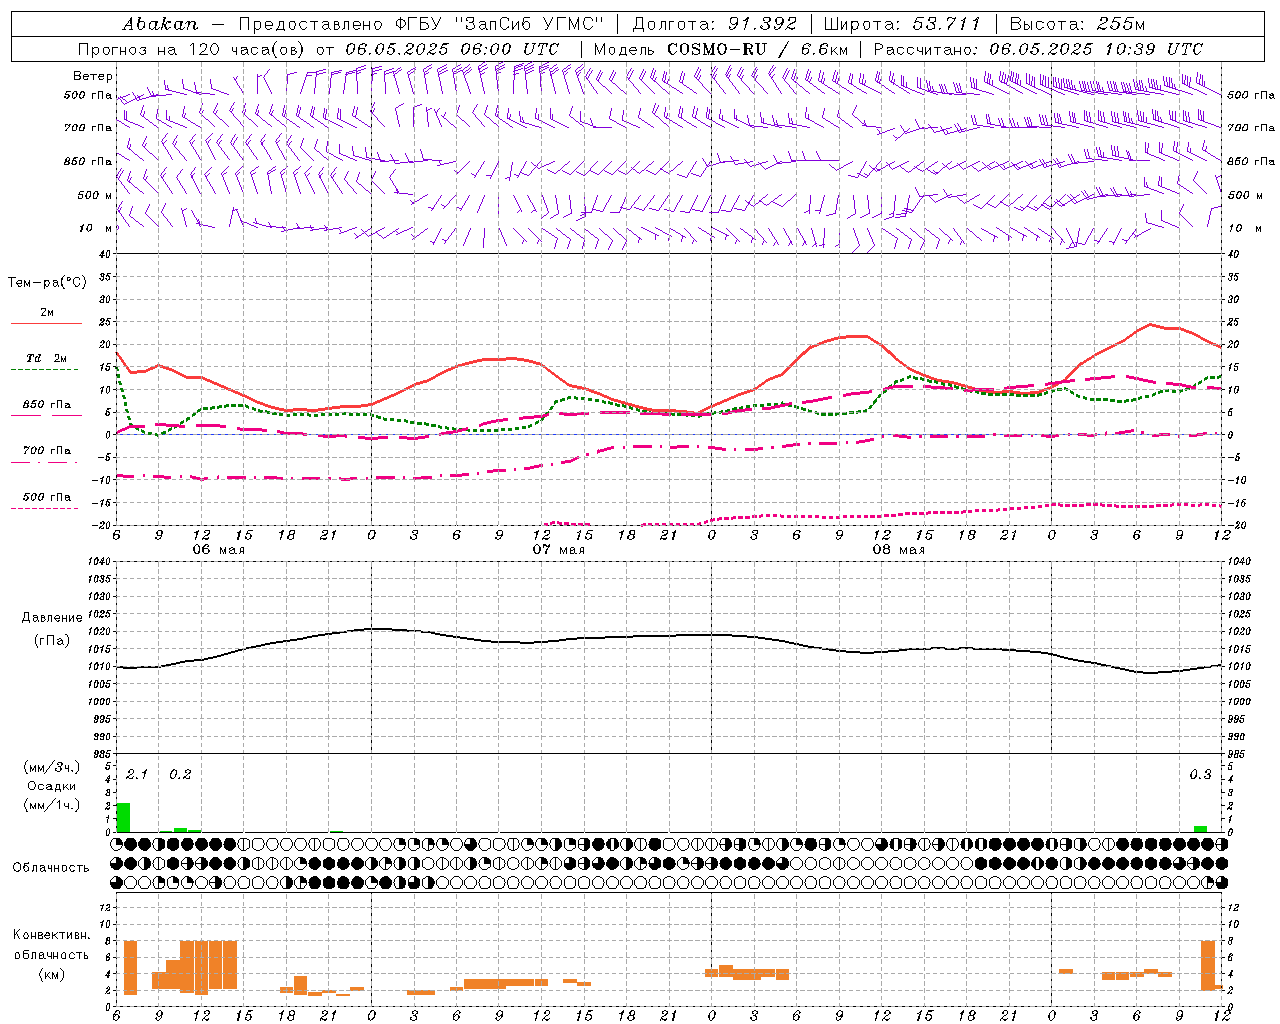Click the Осадки precipitation label
Image resolution: width=1280 pixels, height=1024 pixels.
(x=52, y=786)
